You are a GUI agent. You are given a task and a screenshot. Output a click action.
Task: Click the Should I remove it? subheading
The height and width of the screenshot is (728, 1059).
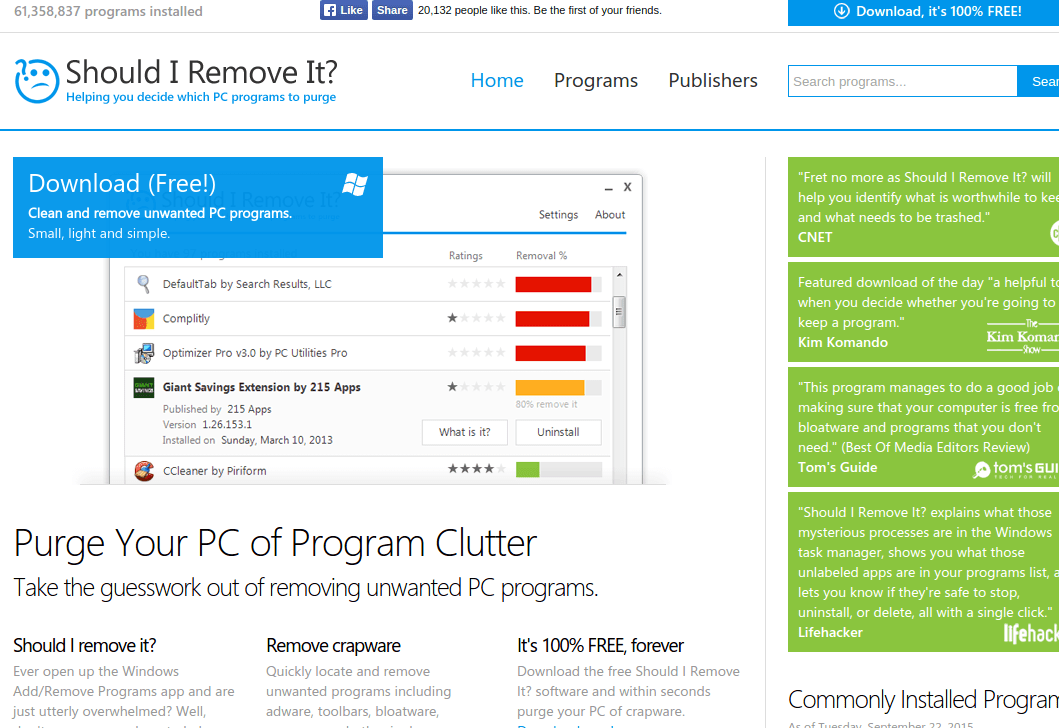coord(84,646)
